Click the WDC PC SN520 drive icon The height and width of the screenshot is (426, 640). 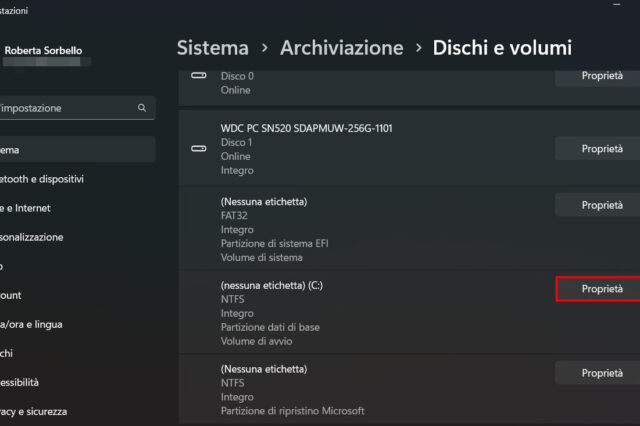tap(198, 149)
